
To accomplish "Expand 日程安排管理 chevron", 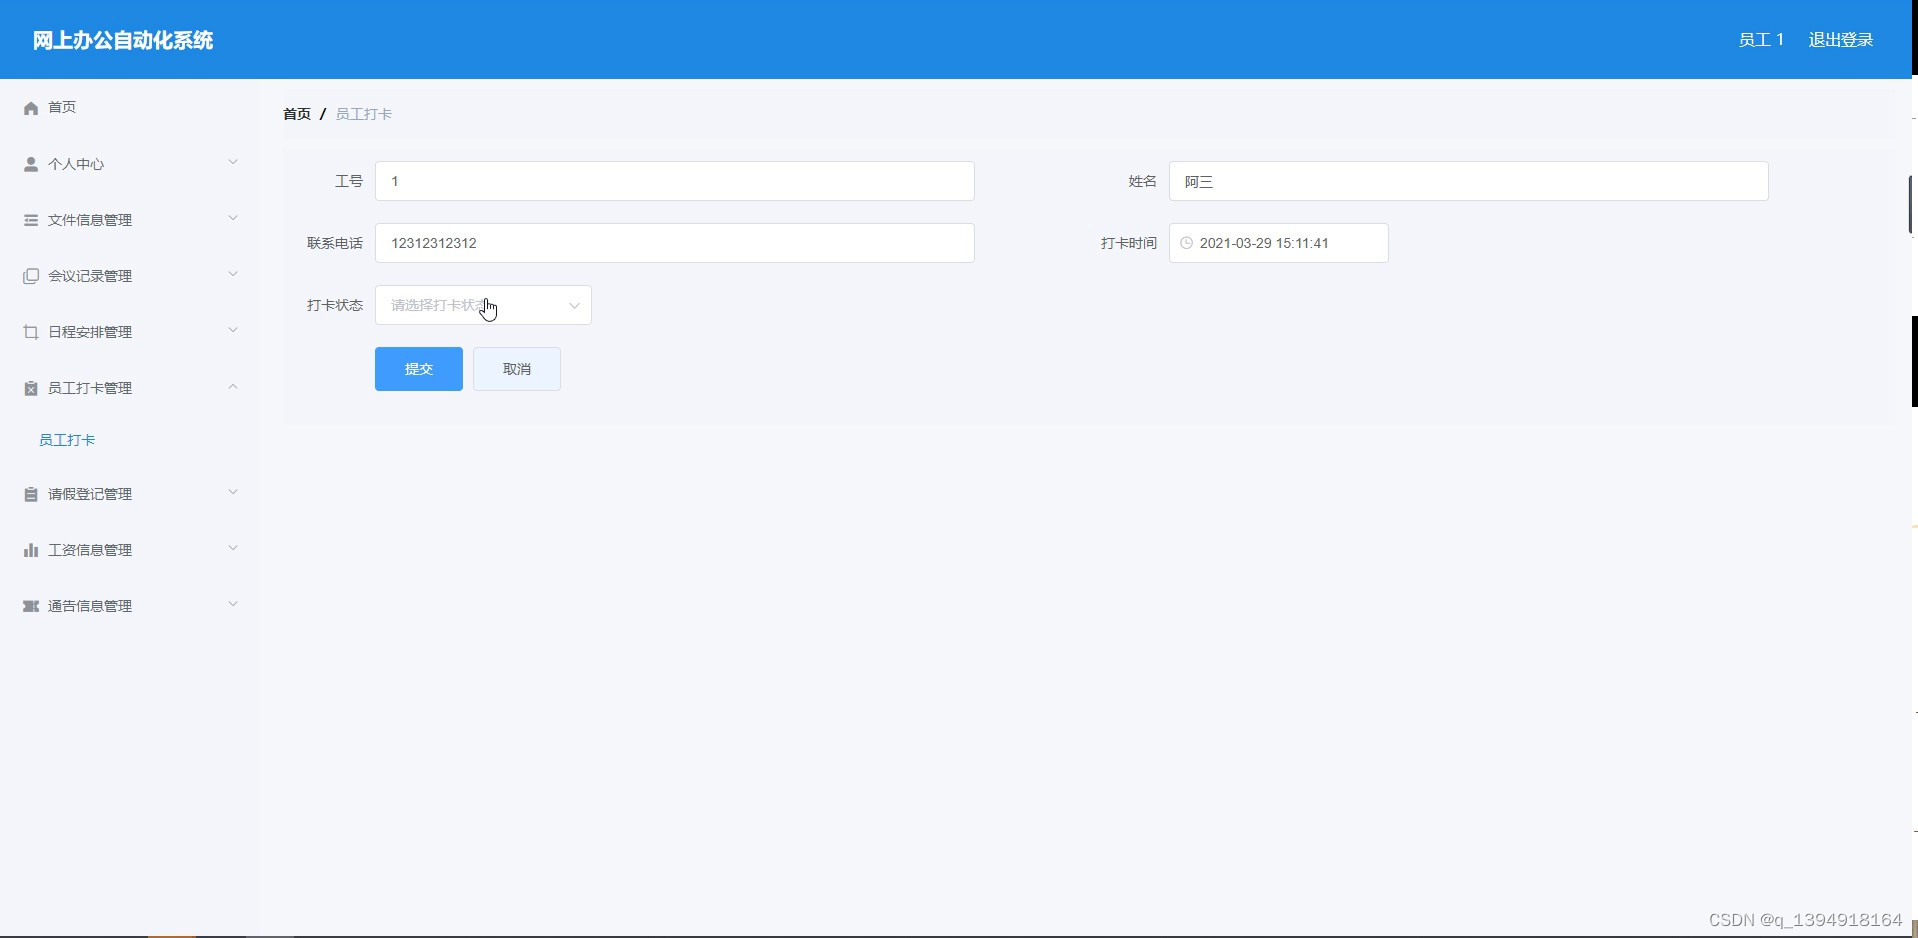I will 233,330.
